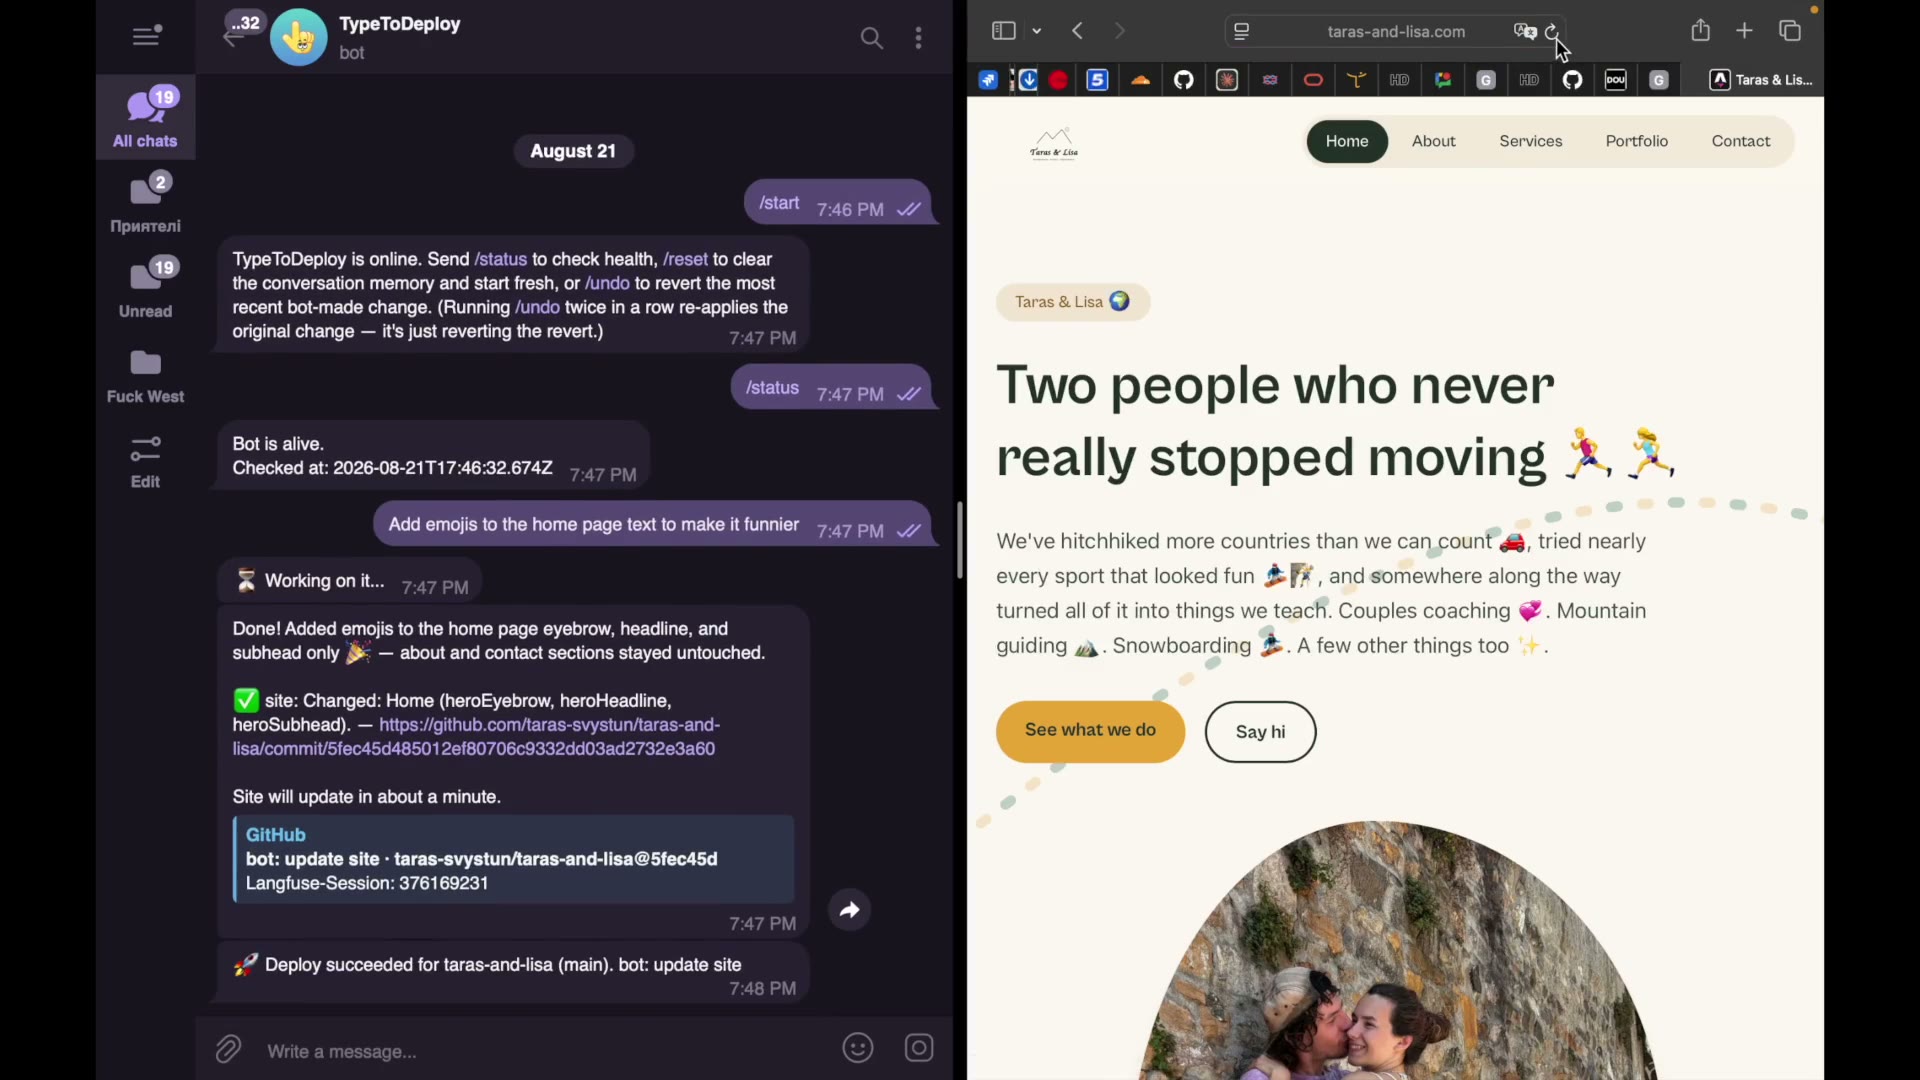Open the Safari translate page icon
The image size is (1920, 1080).
(1524, 32)
